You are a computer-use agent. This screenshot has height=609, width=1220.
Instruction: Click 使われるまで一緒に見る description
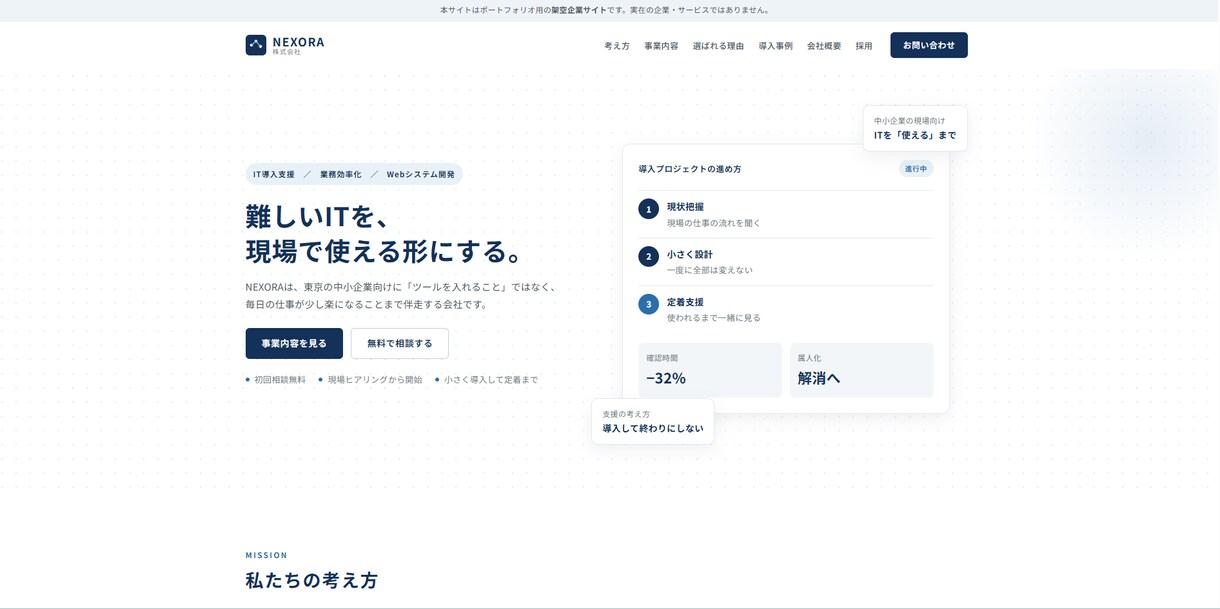pyautogui.click(x=714, y=318)
